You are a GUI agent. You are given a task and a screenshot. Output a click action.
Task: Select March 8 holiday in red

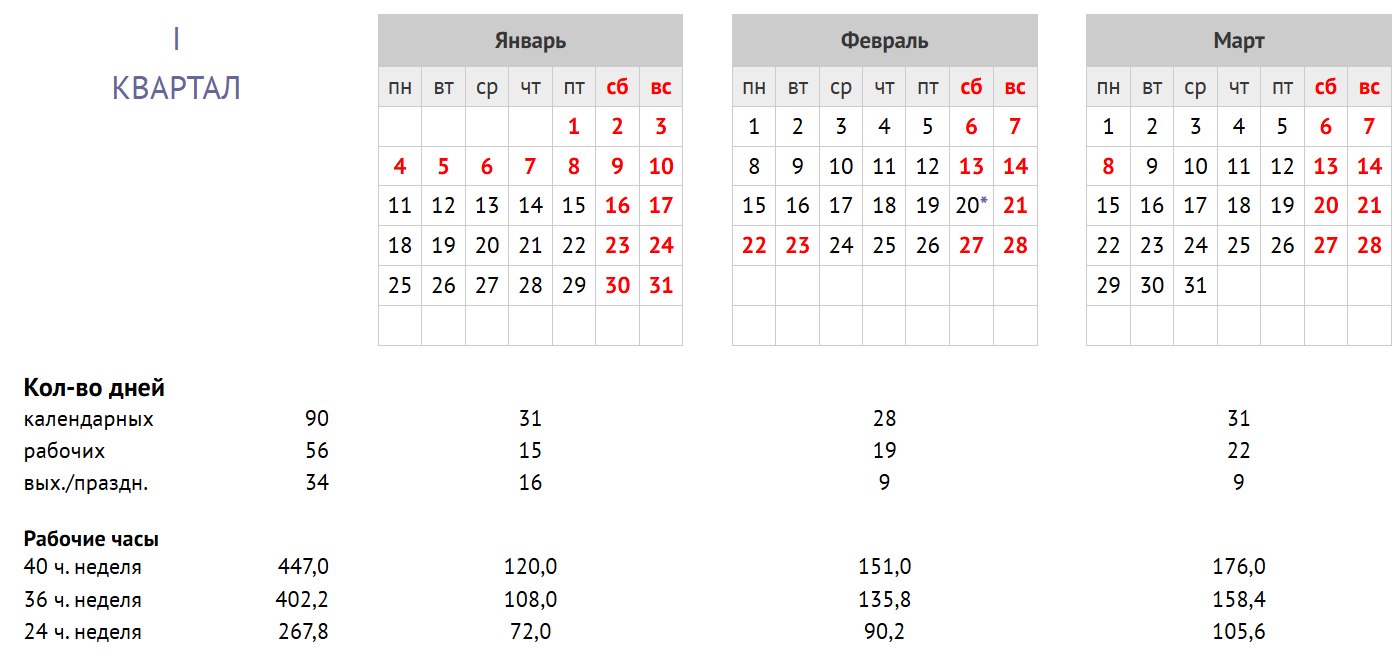(1108, 167)
